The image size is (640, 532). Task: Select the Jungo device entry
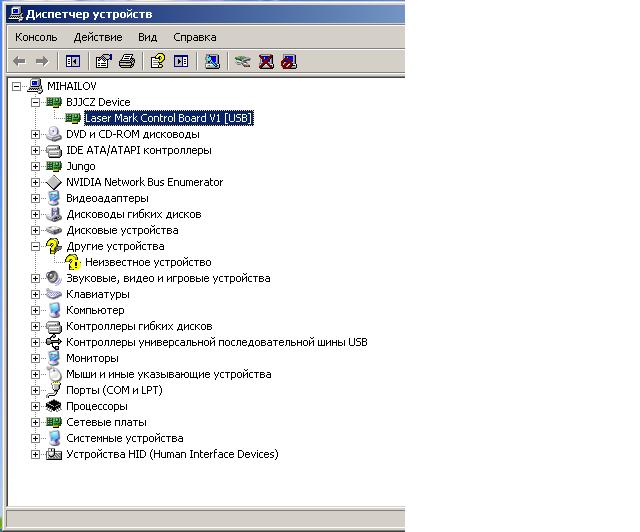80,166
